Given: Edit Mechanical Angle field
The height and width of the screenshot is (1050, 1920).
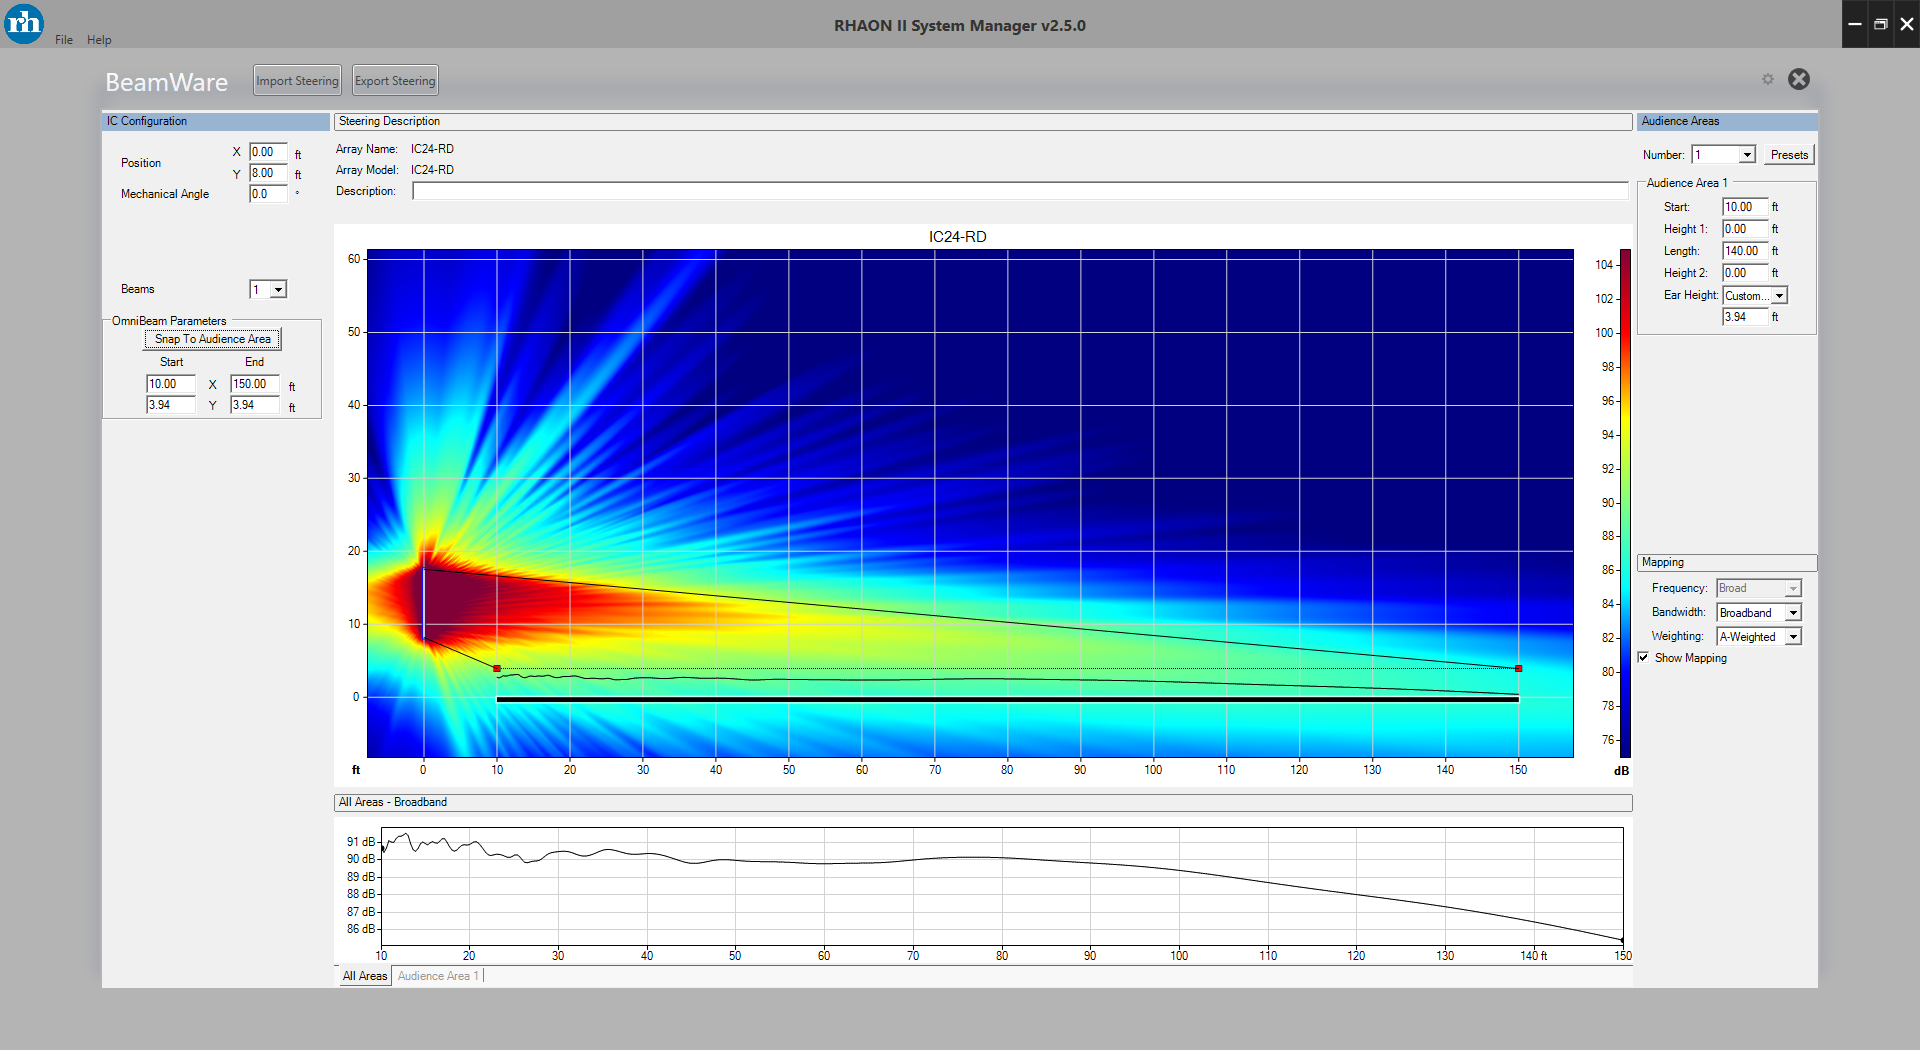Looking at the screenshot, I should 268,194.
